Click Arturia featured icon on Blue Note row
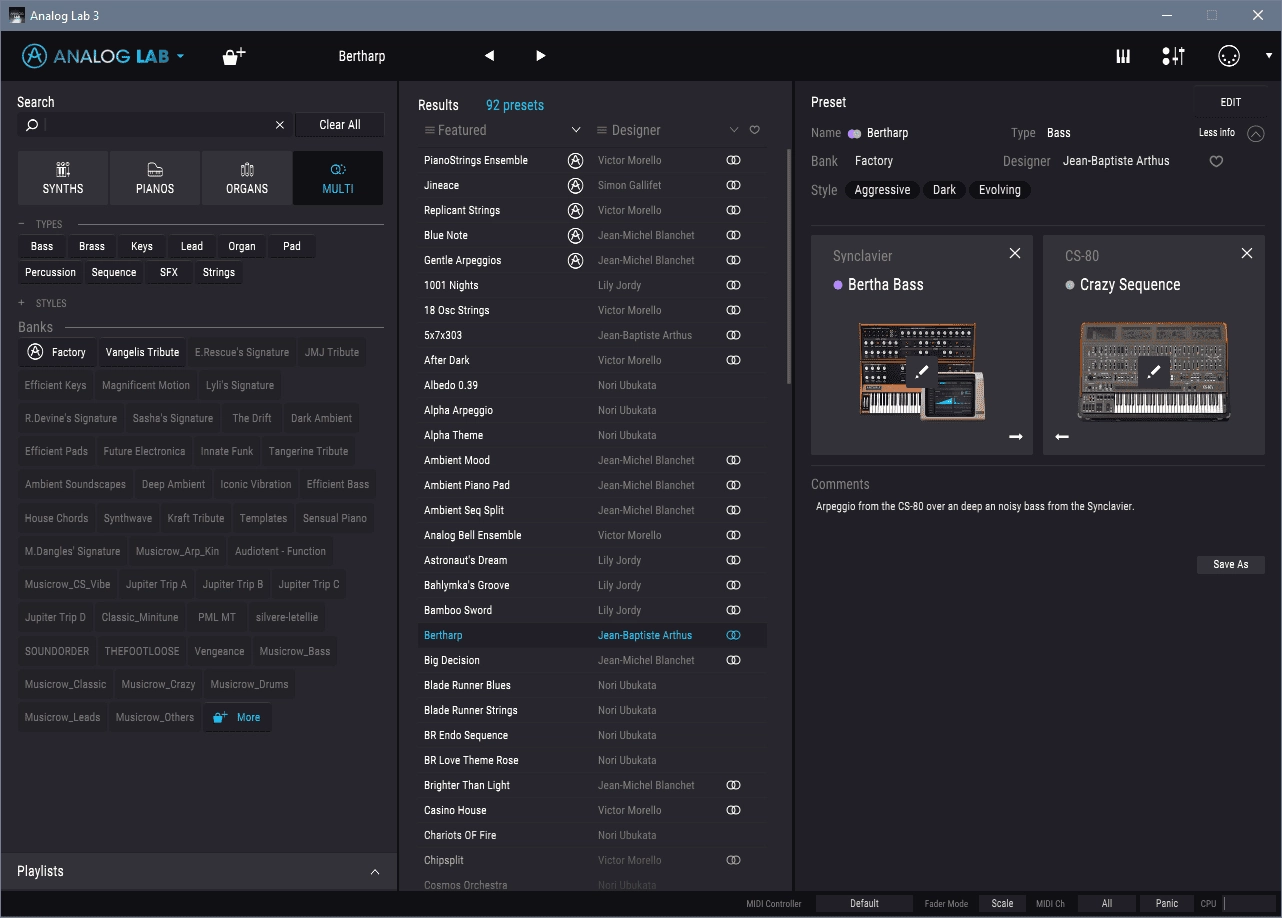The image size is (1282, 918). pos(575,235)
